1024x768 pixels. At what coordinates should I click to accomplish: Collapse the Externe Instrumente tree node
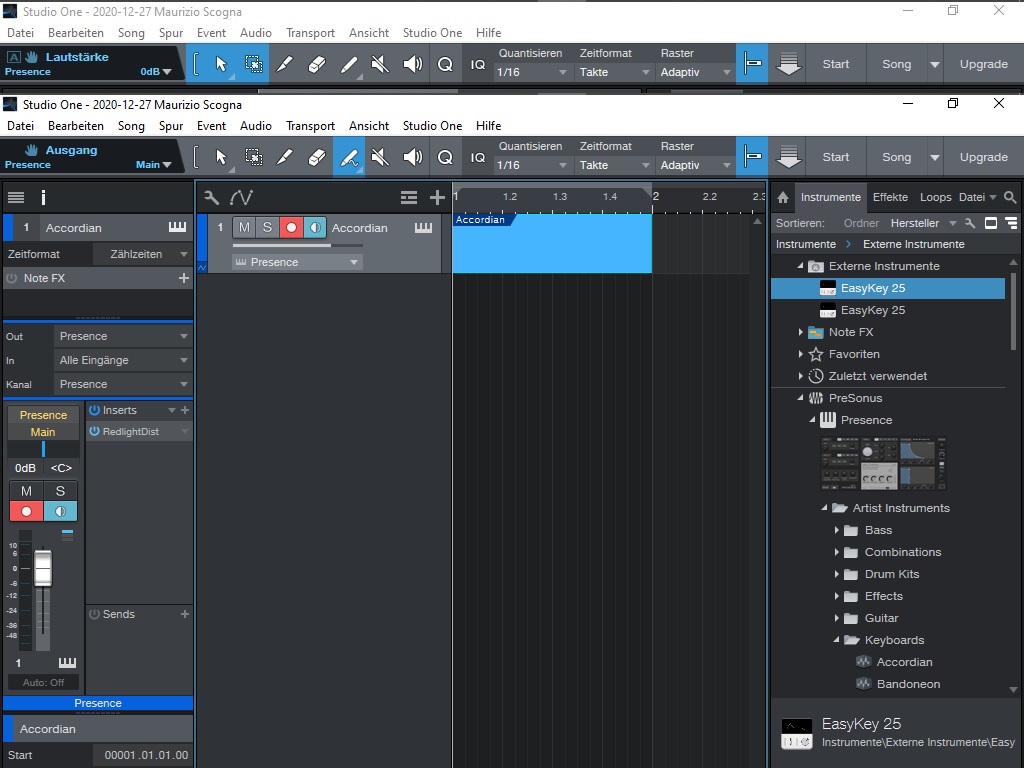(x=800, y=266)
